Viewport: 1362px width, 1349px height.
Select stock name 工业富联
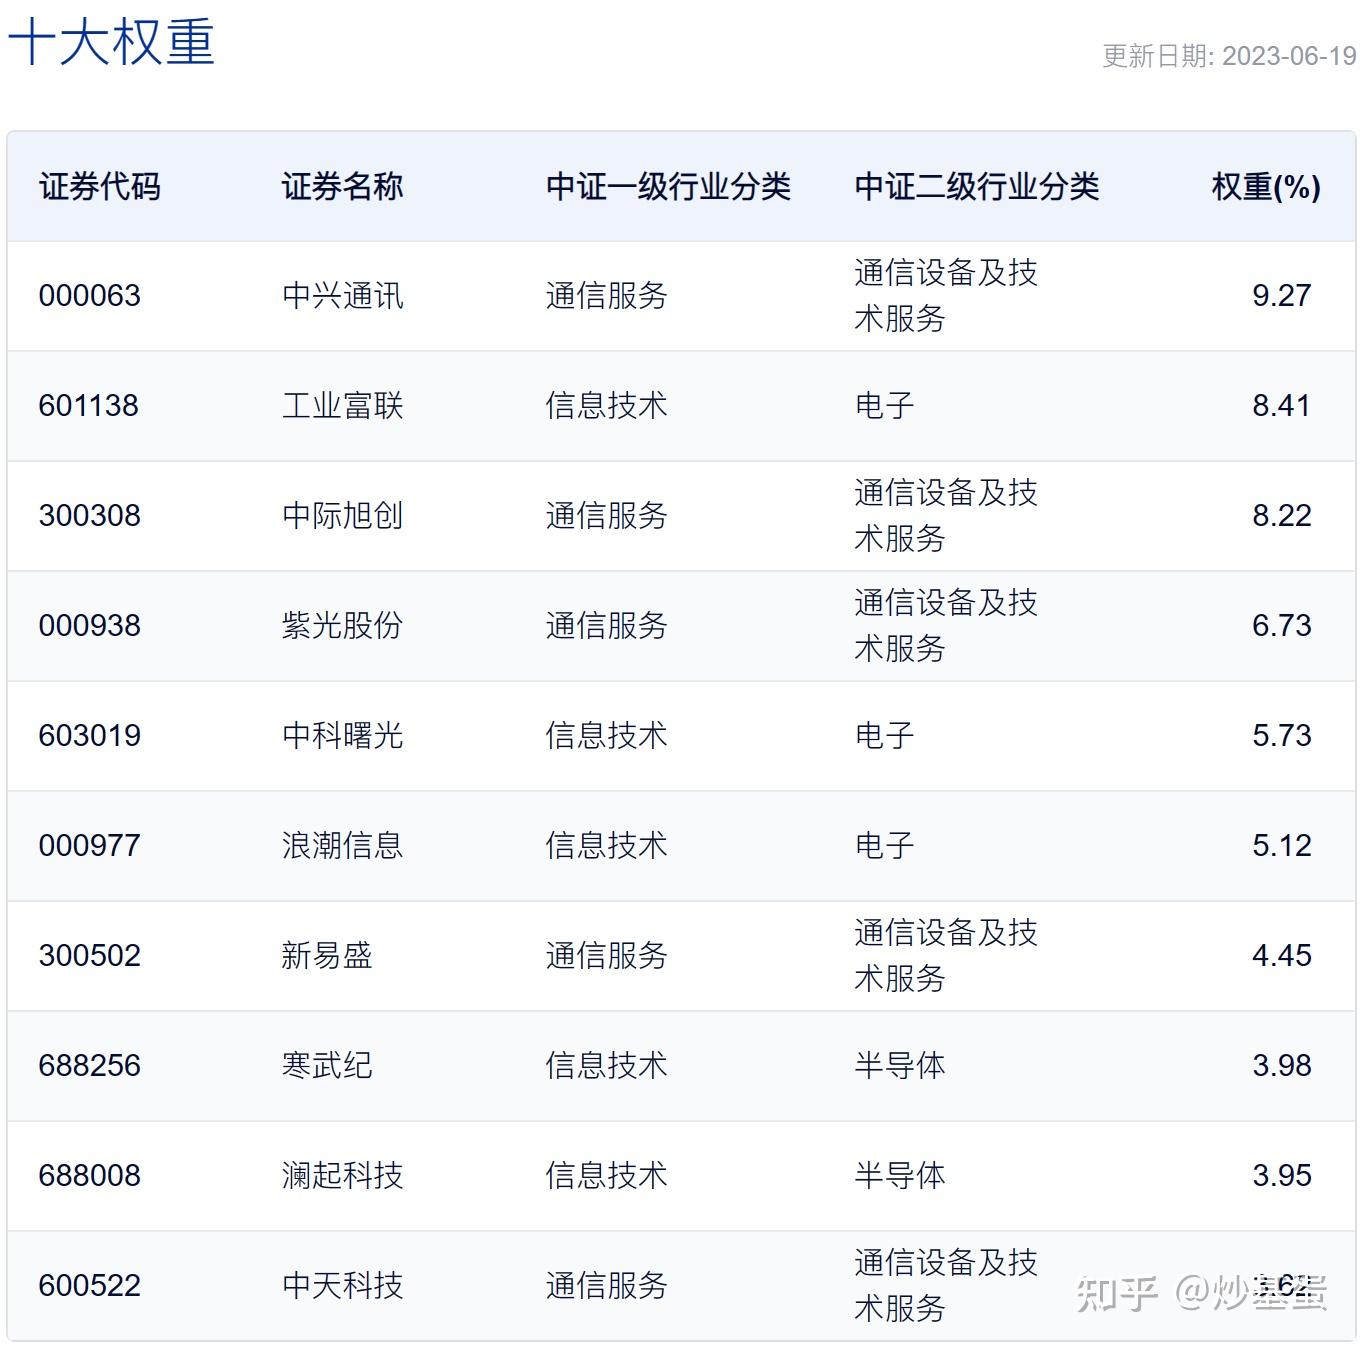coord(343,406)
